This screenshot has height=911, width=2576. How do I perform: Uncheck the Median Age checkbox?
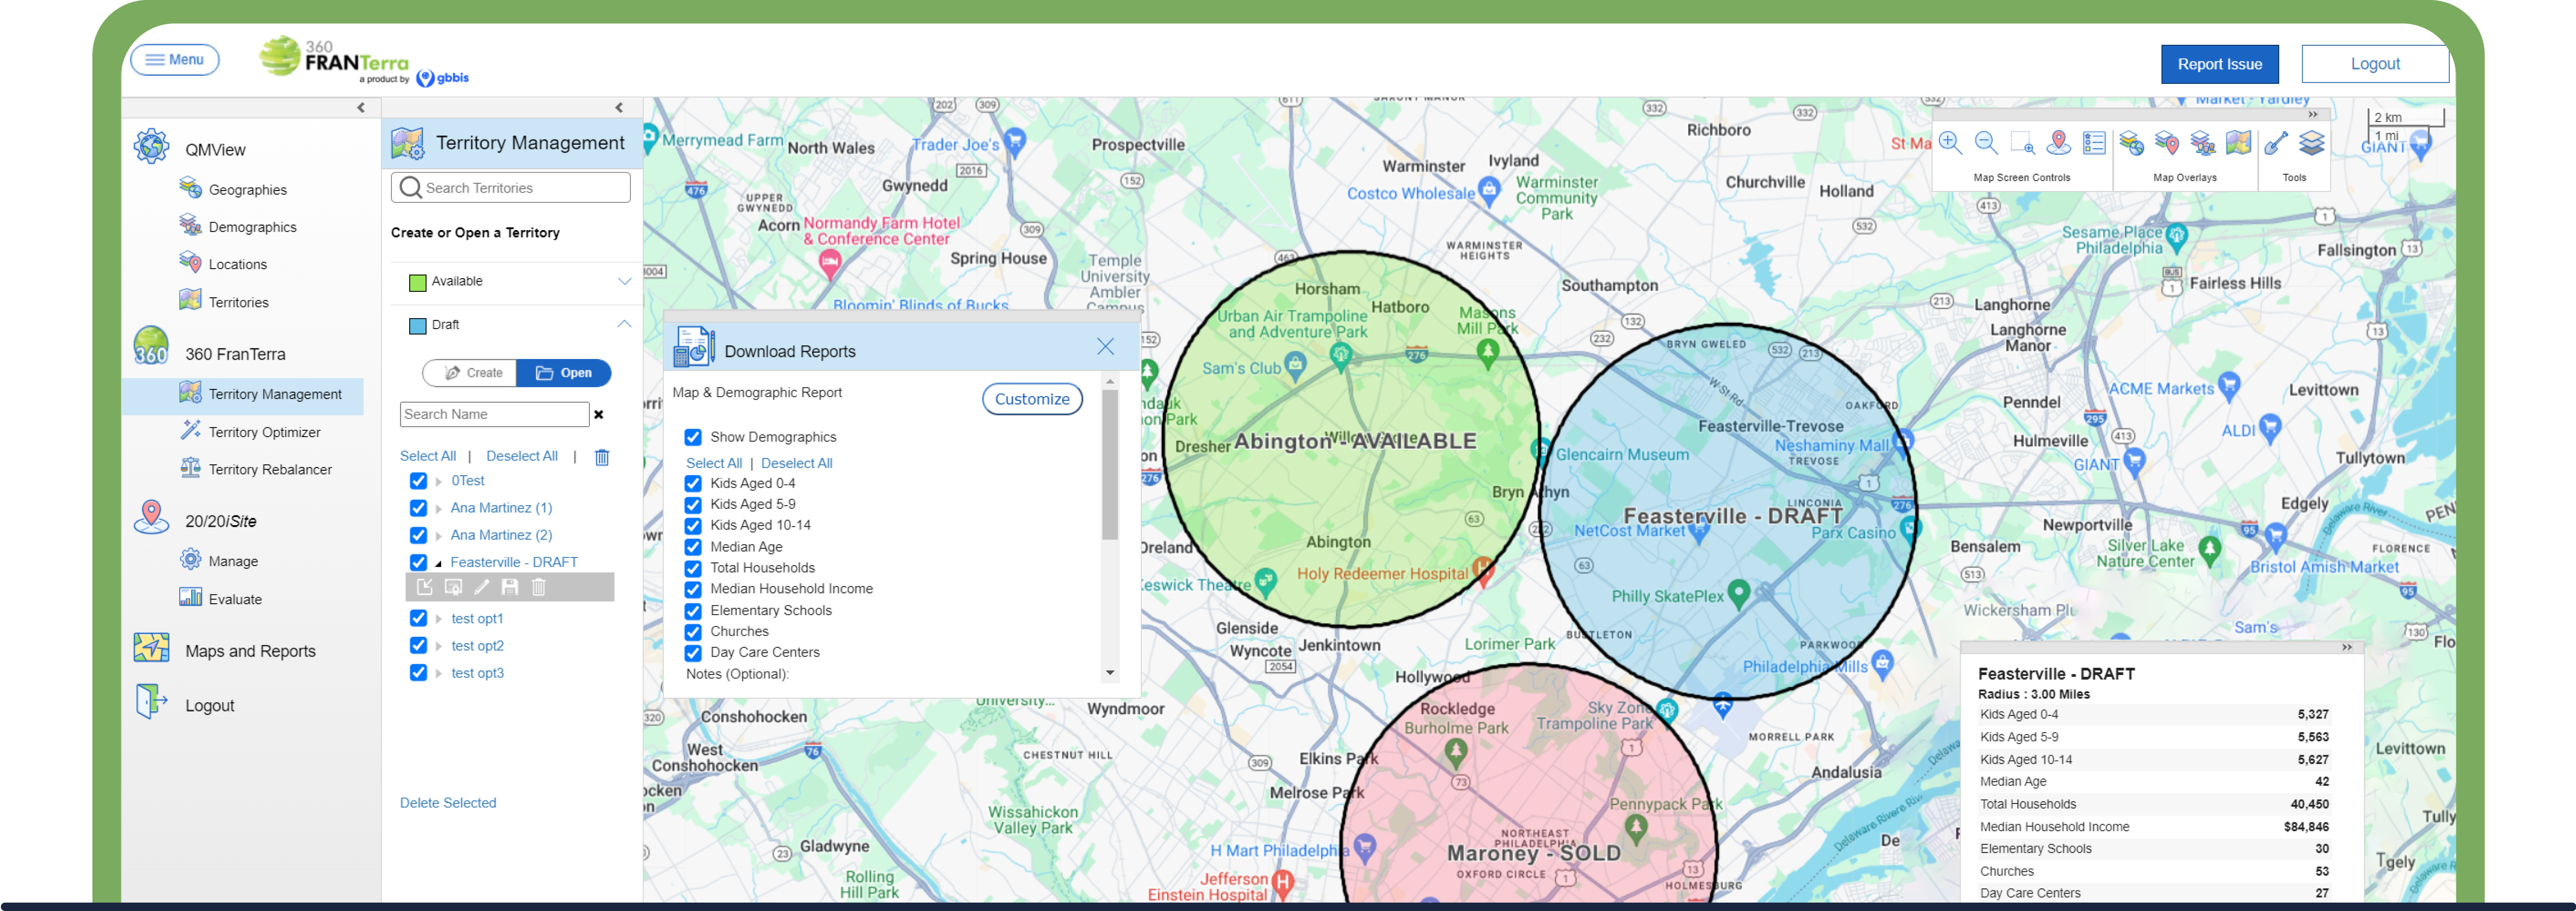[x=693, y=547]
